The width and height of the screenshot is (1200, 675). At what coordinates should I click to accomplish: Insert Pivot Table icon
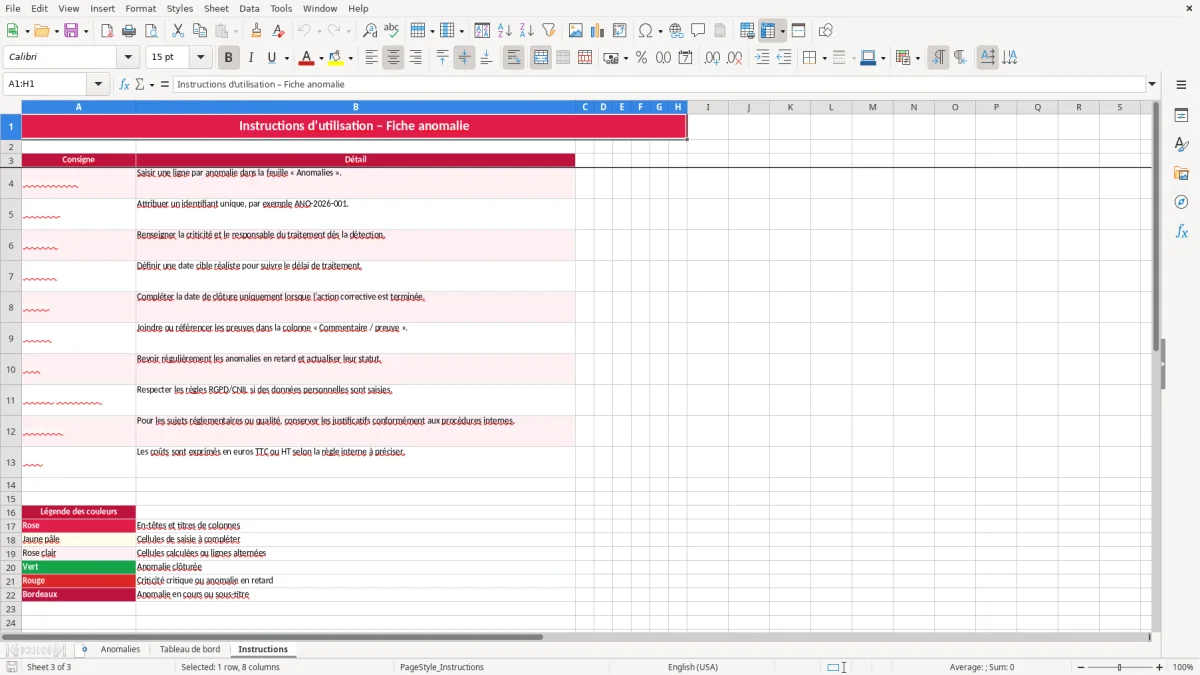click(x=620, y=31)
